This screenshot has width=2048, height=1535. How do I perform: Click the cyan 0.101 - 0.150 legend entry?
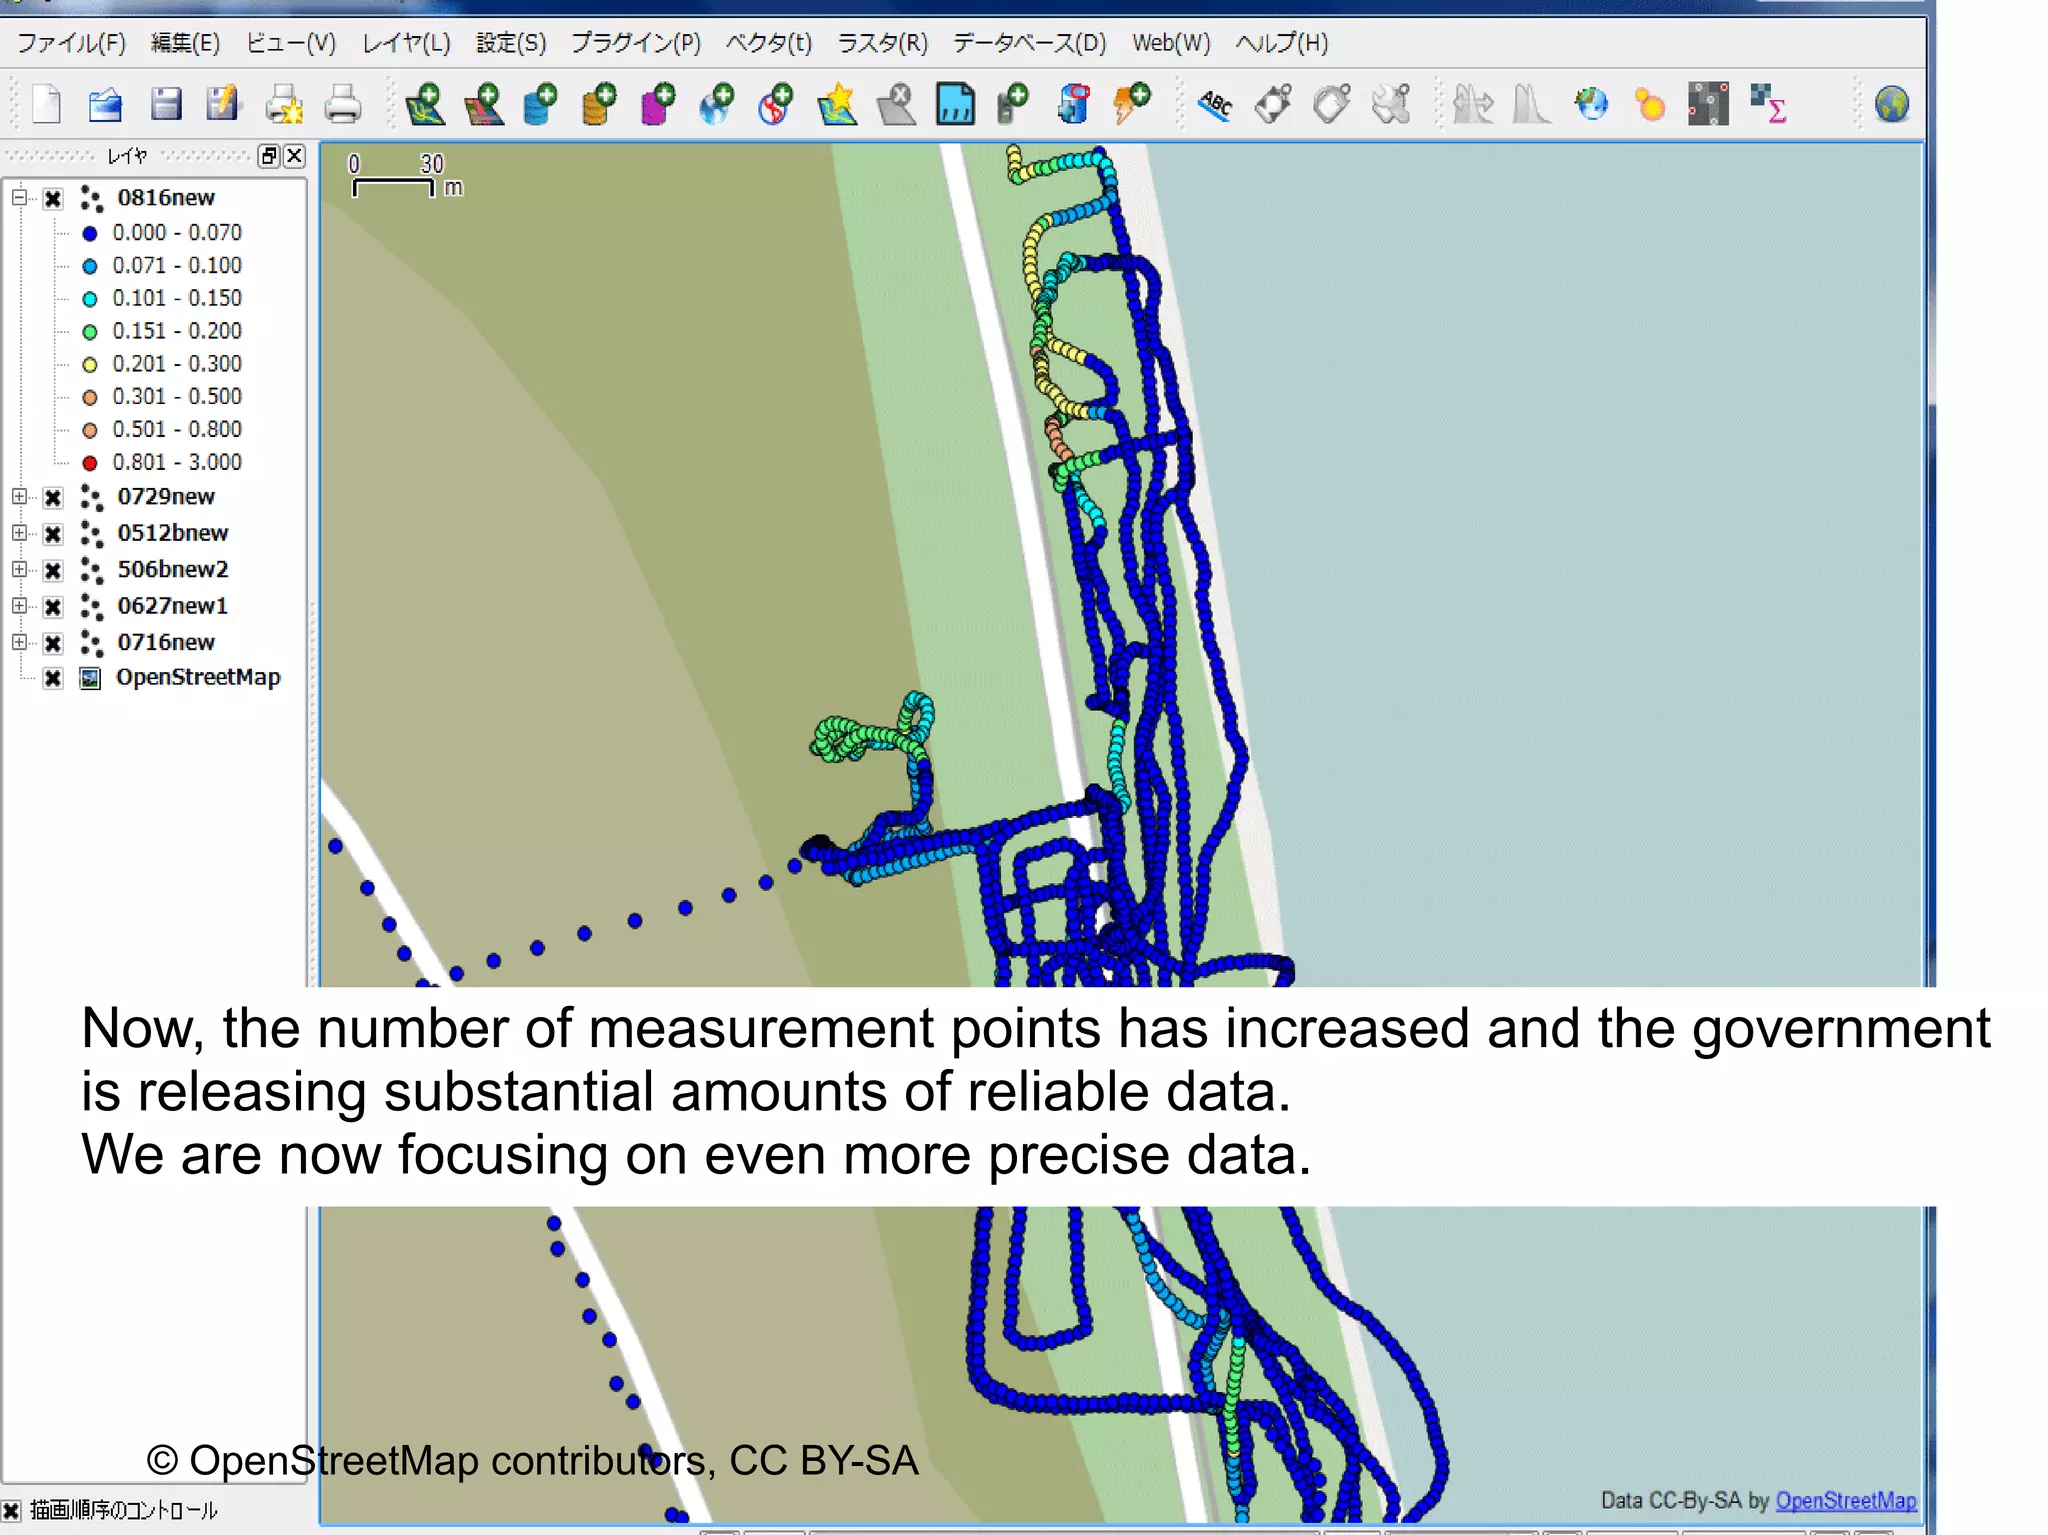[x=177, y=298]
